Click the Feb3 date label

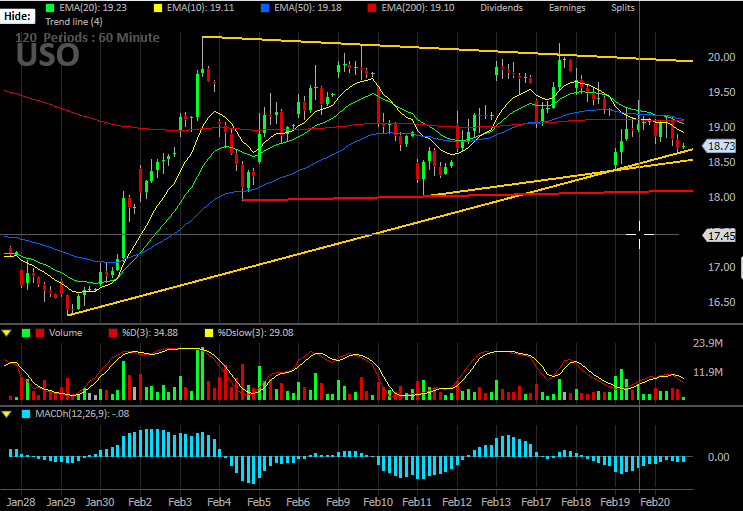coord(180,502)
